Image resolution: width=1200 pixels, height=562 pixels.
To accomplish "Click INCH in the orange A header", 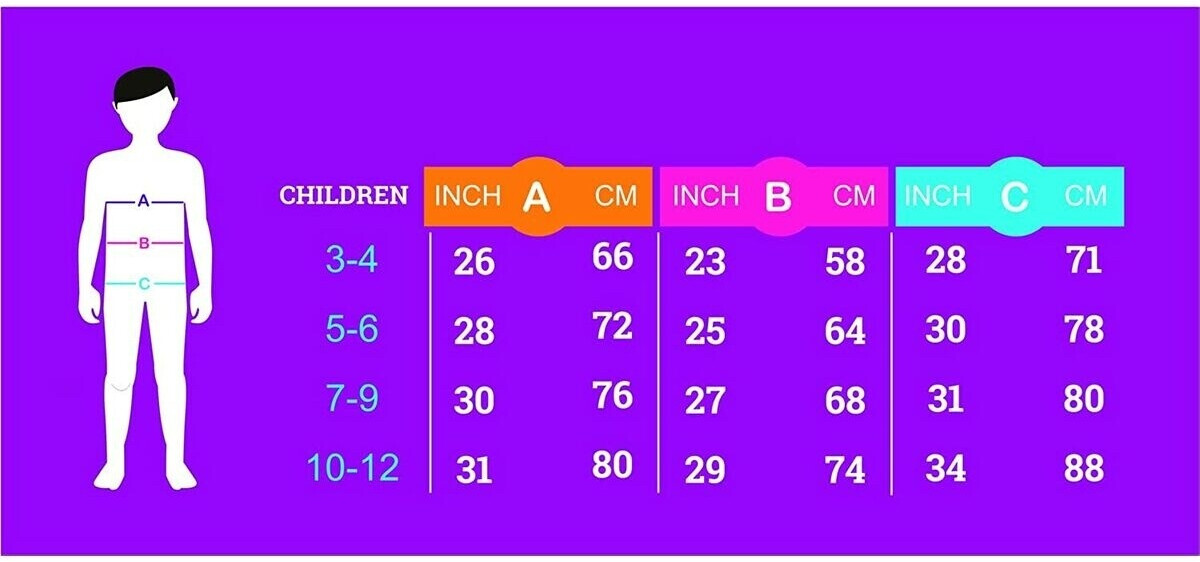I will (467, 196).
